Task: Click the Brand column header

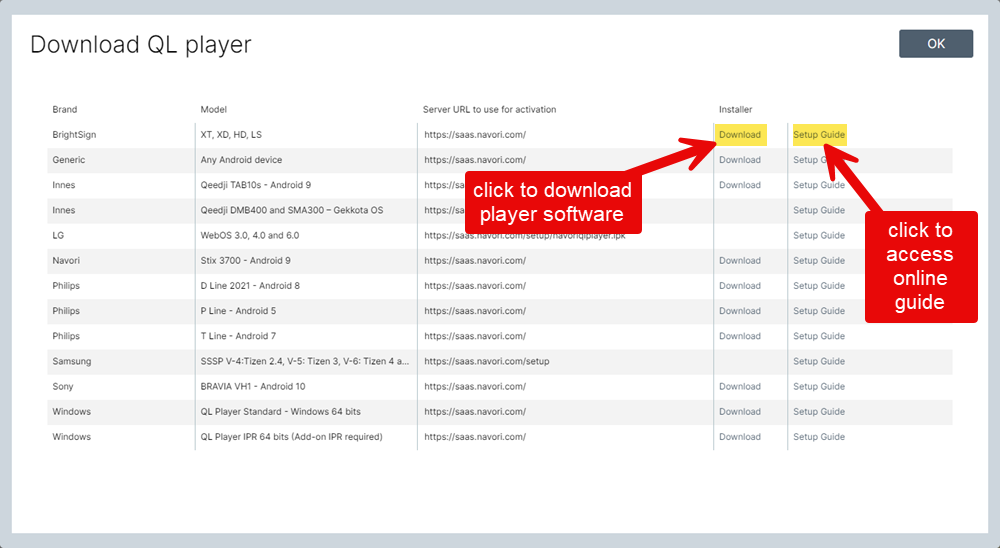Action: coord(64,110)
